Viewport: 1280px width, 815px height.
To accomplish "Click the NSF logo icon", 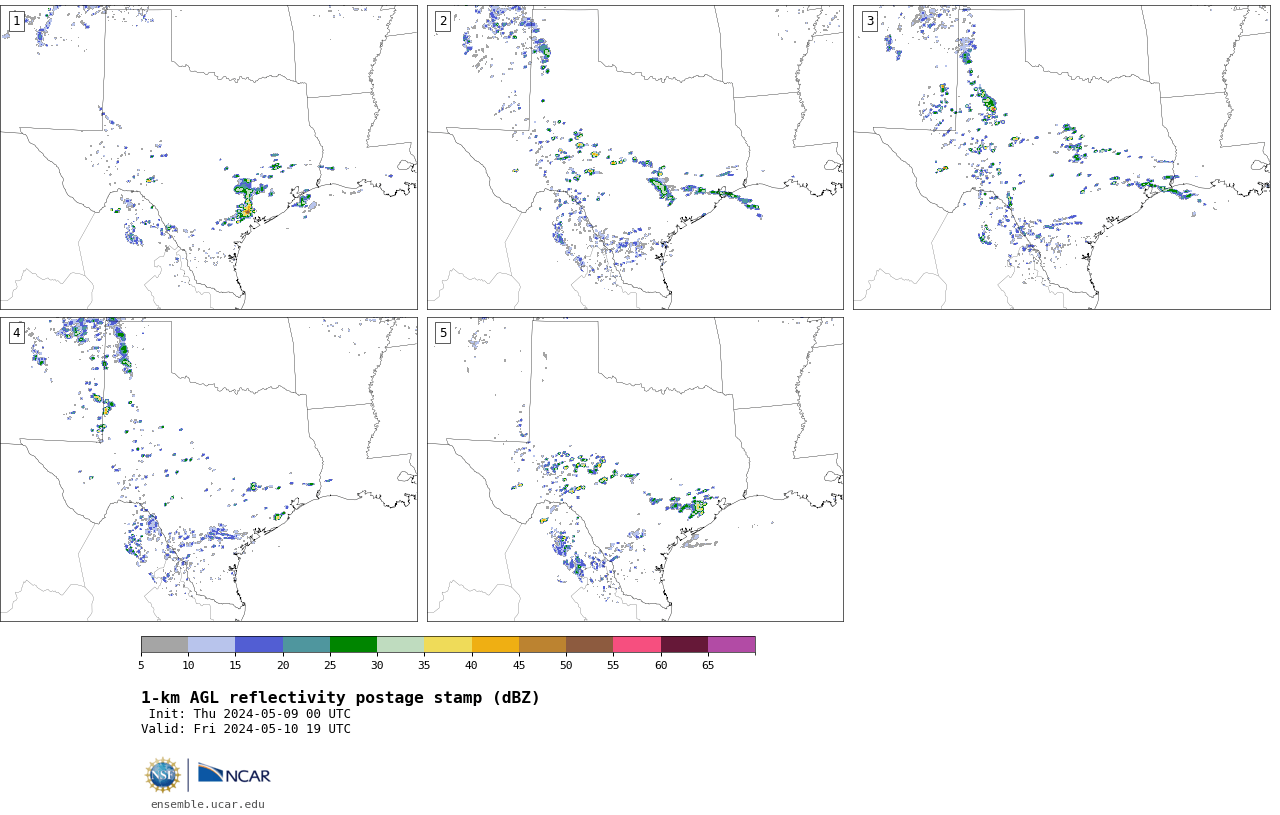I will pos(163,775).
